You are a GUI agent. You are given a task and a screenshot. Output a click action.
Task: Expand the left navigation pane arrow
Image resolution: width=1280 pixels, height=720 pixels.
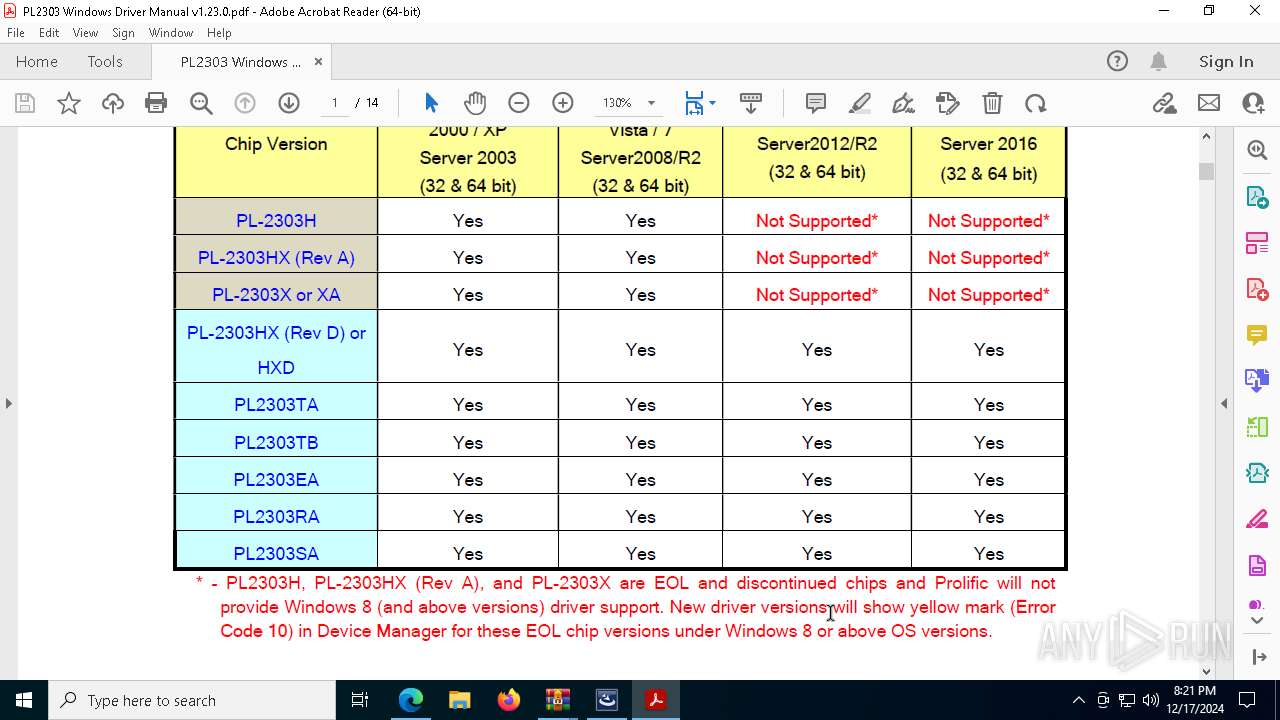[x=8, y=403]
